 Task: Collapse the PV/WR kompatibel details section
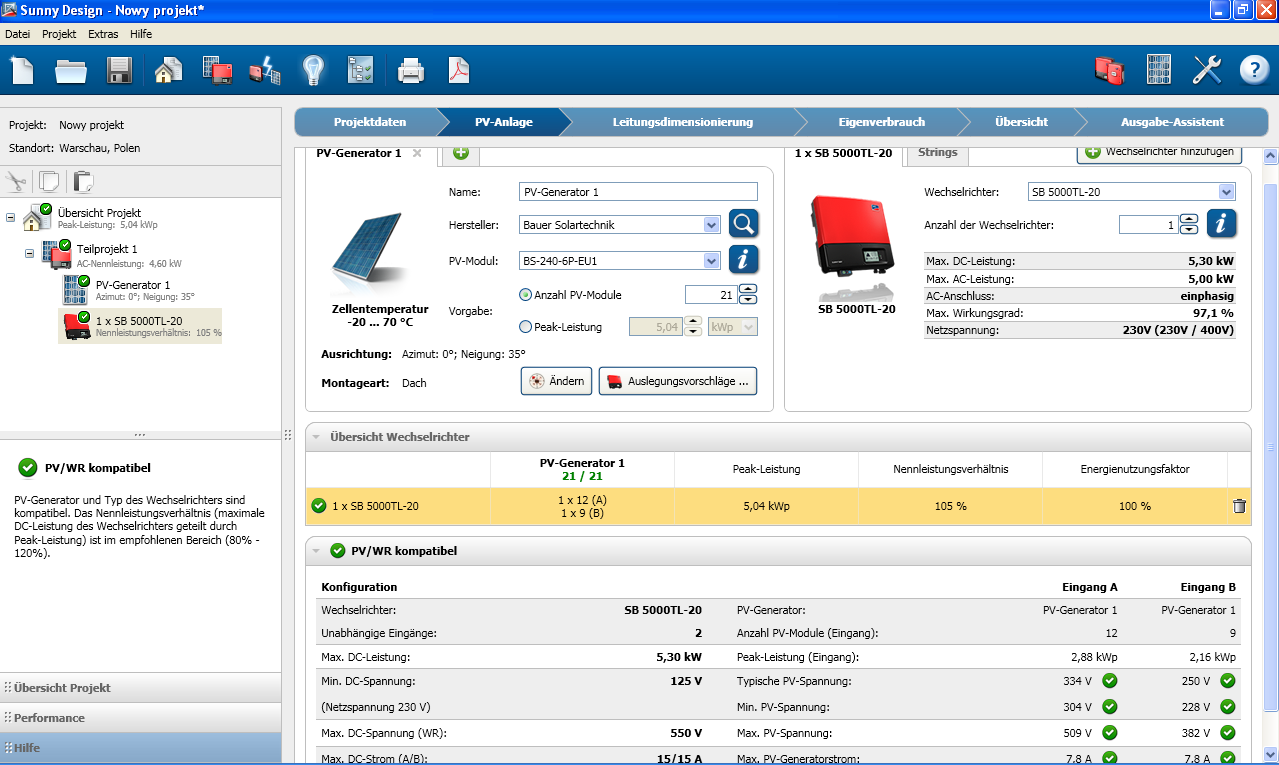pos(316,551)
